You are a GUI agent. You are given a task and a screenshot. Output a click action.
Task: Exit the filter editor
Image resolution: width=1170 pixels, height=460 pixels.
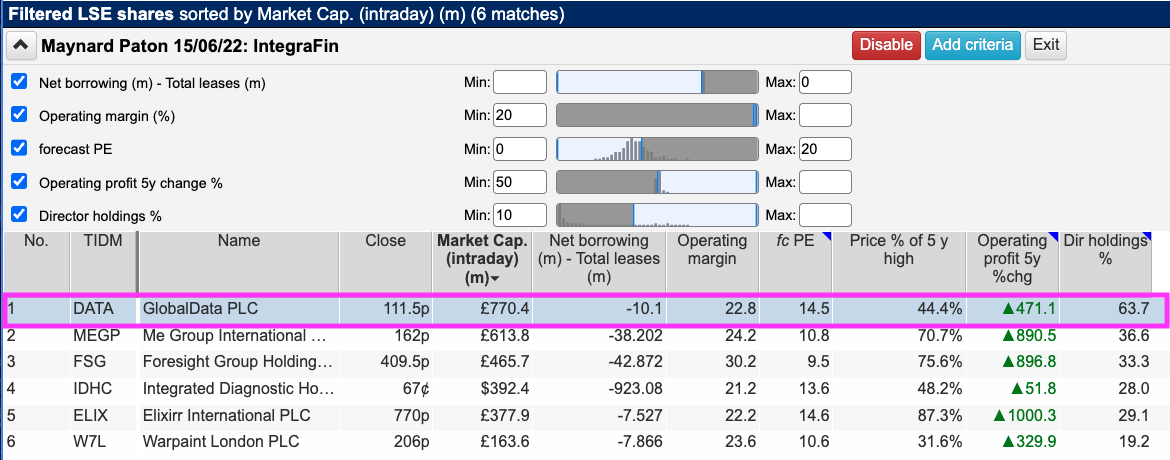point(1046,45)
